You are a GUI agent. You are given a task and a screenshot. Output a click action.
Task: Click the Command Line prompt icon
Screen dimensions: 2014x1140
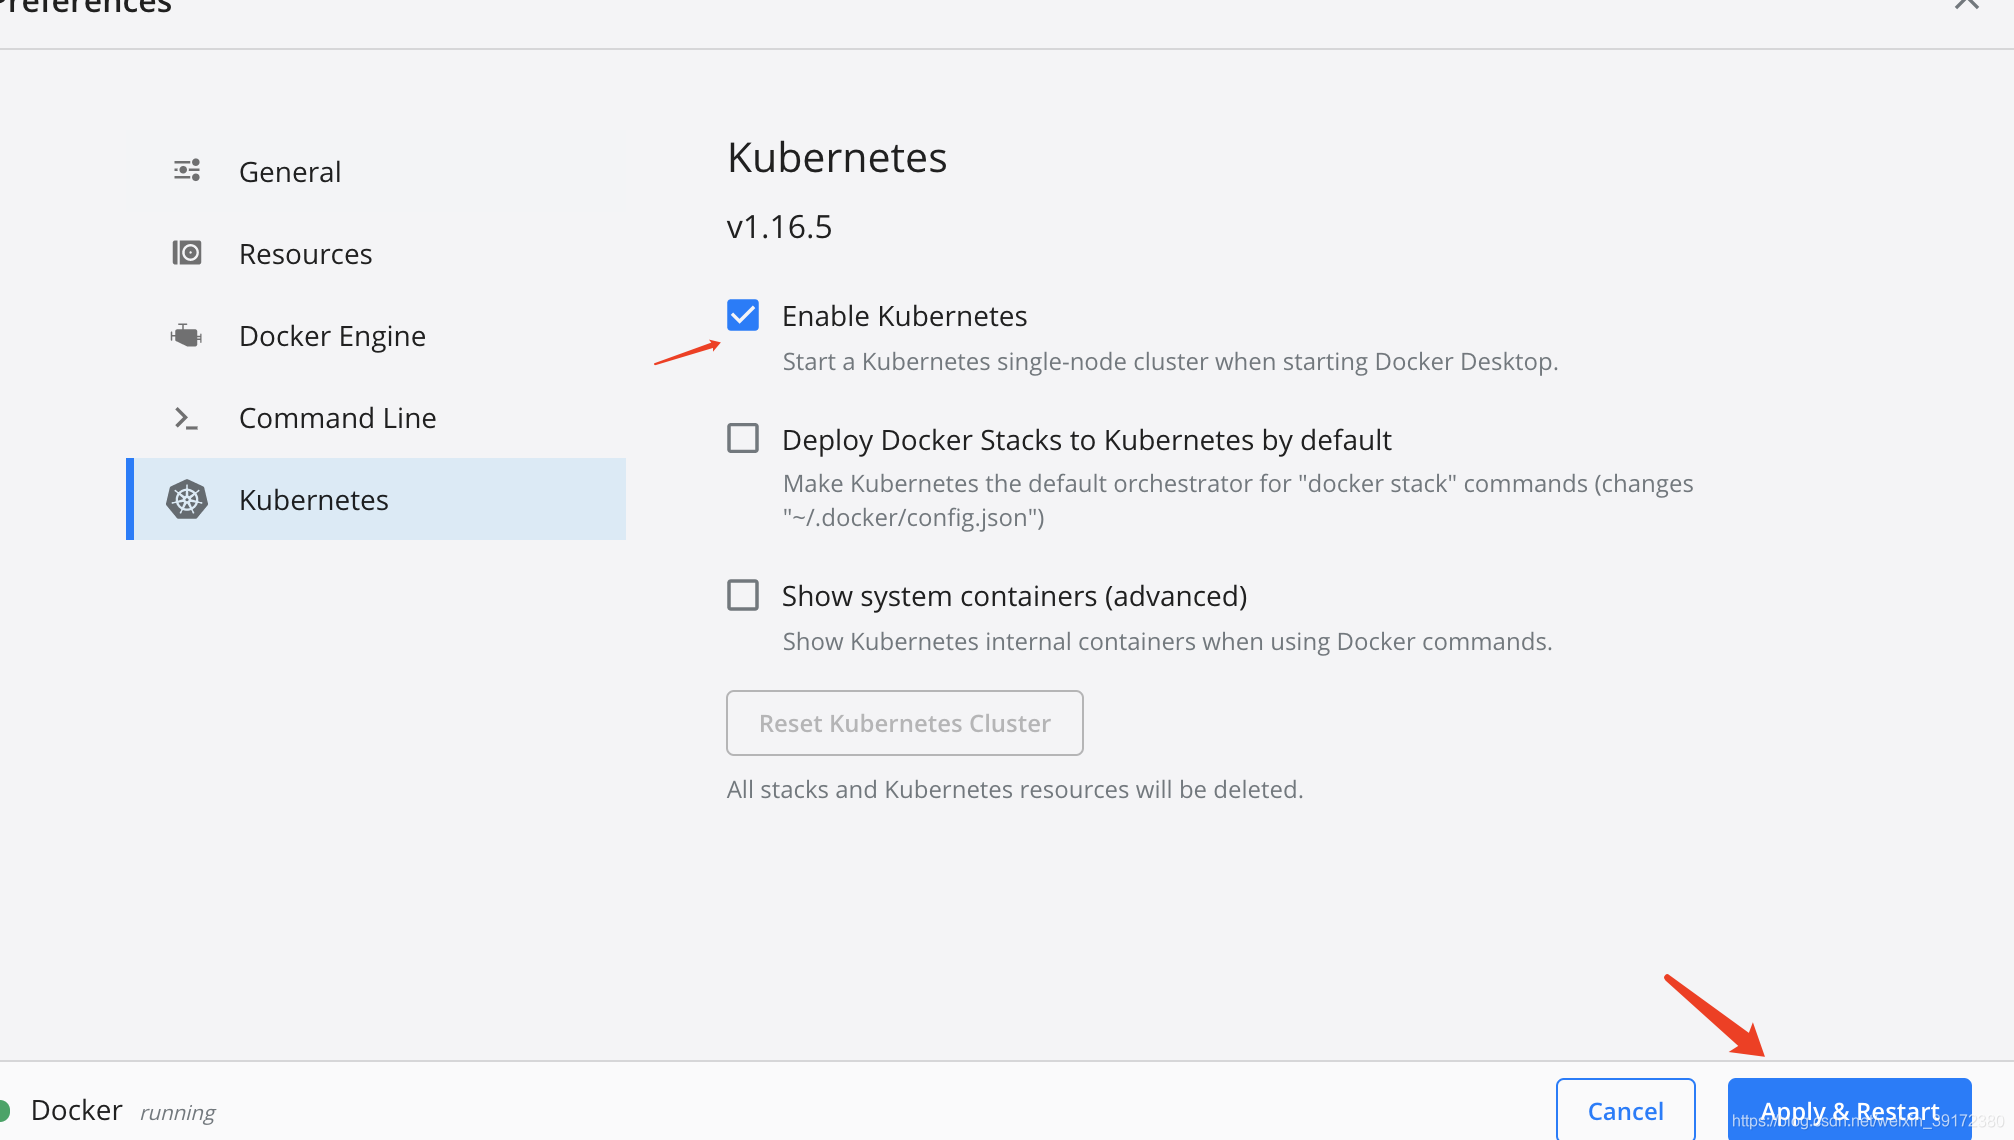click(187, 418)
